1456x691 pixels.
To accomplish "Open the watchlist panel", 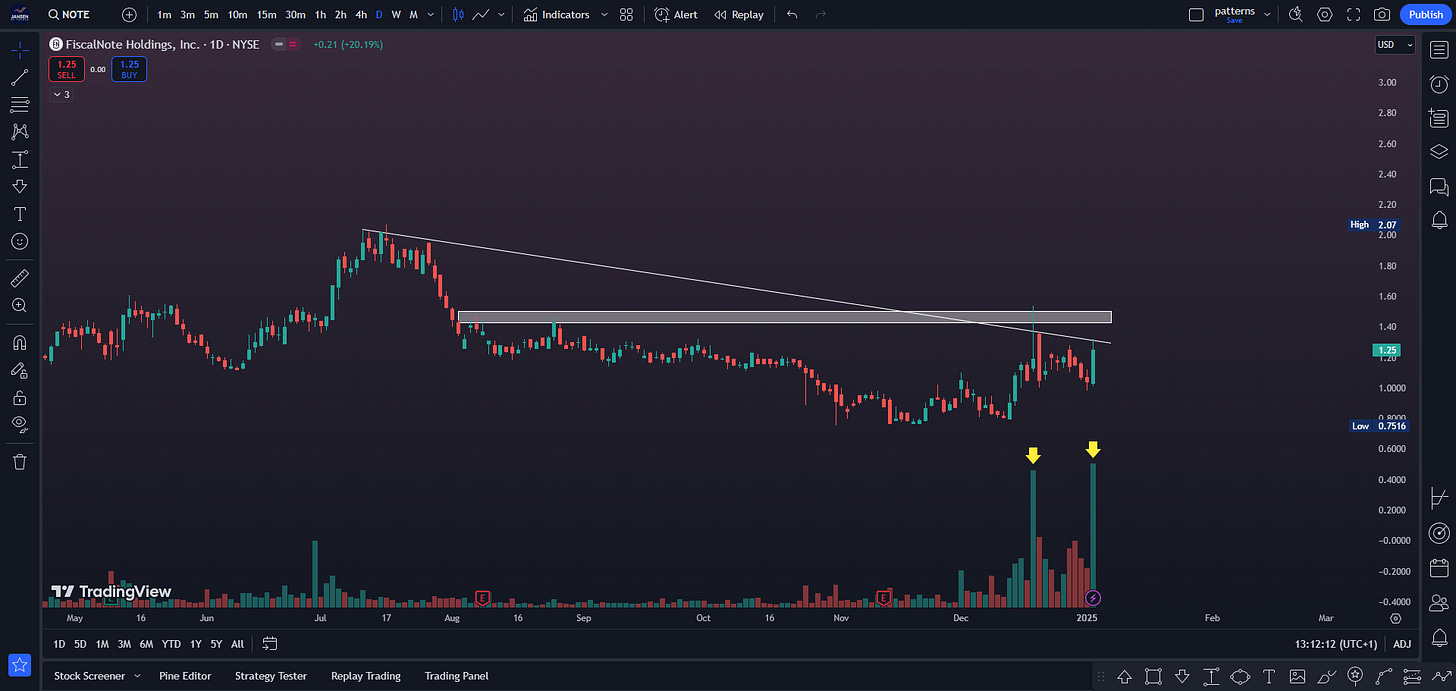I will click(x=1439, y=51).
